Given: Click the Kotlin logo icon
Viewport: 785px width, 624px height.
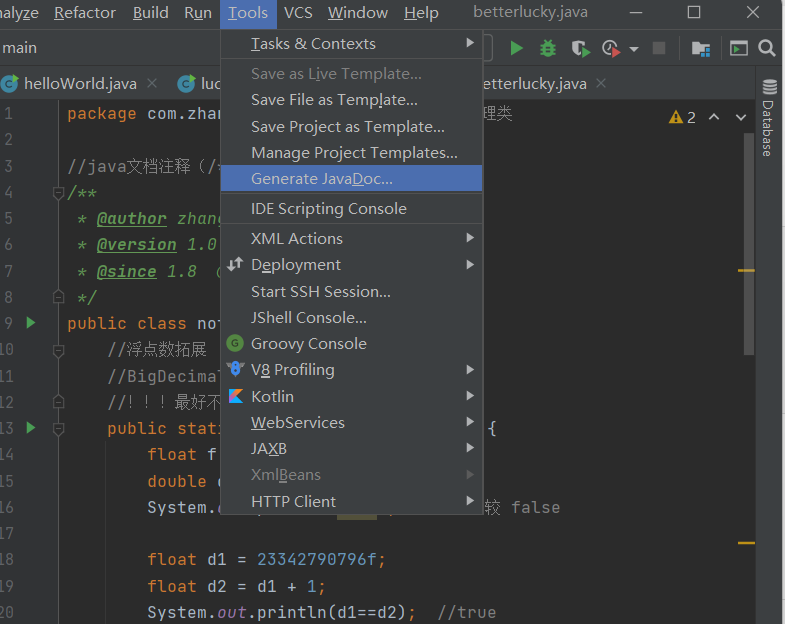Looking at the screenshot, I should click(x=236, y=396).
